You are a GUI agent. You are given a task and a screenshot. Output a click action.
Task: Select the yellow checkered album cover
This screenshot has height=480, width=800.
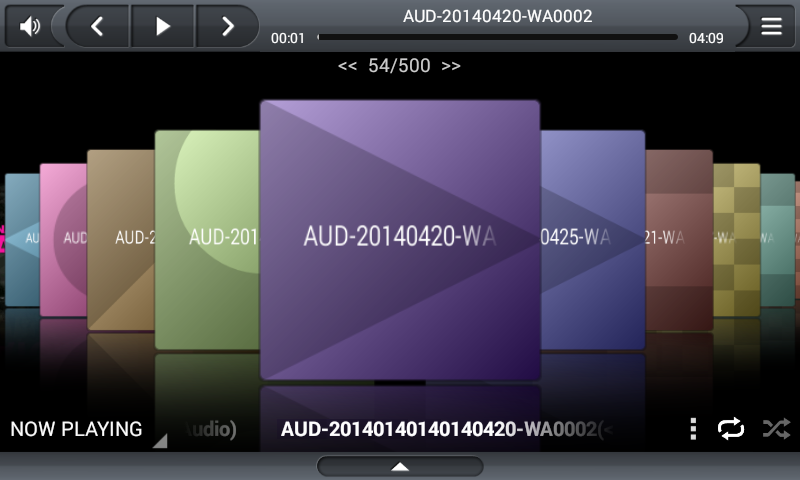click(737, 240)
